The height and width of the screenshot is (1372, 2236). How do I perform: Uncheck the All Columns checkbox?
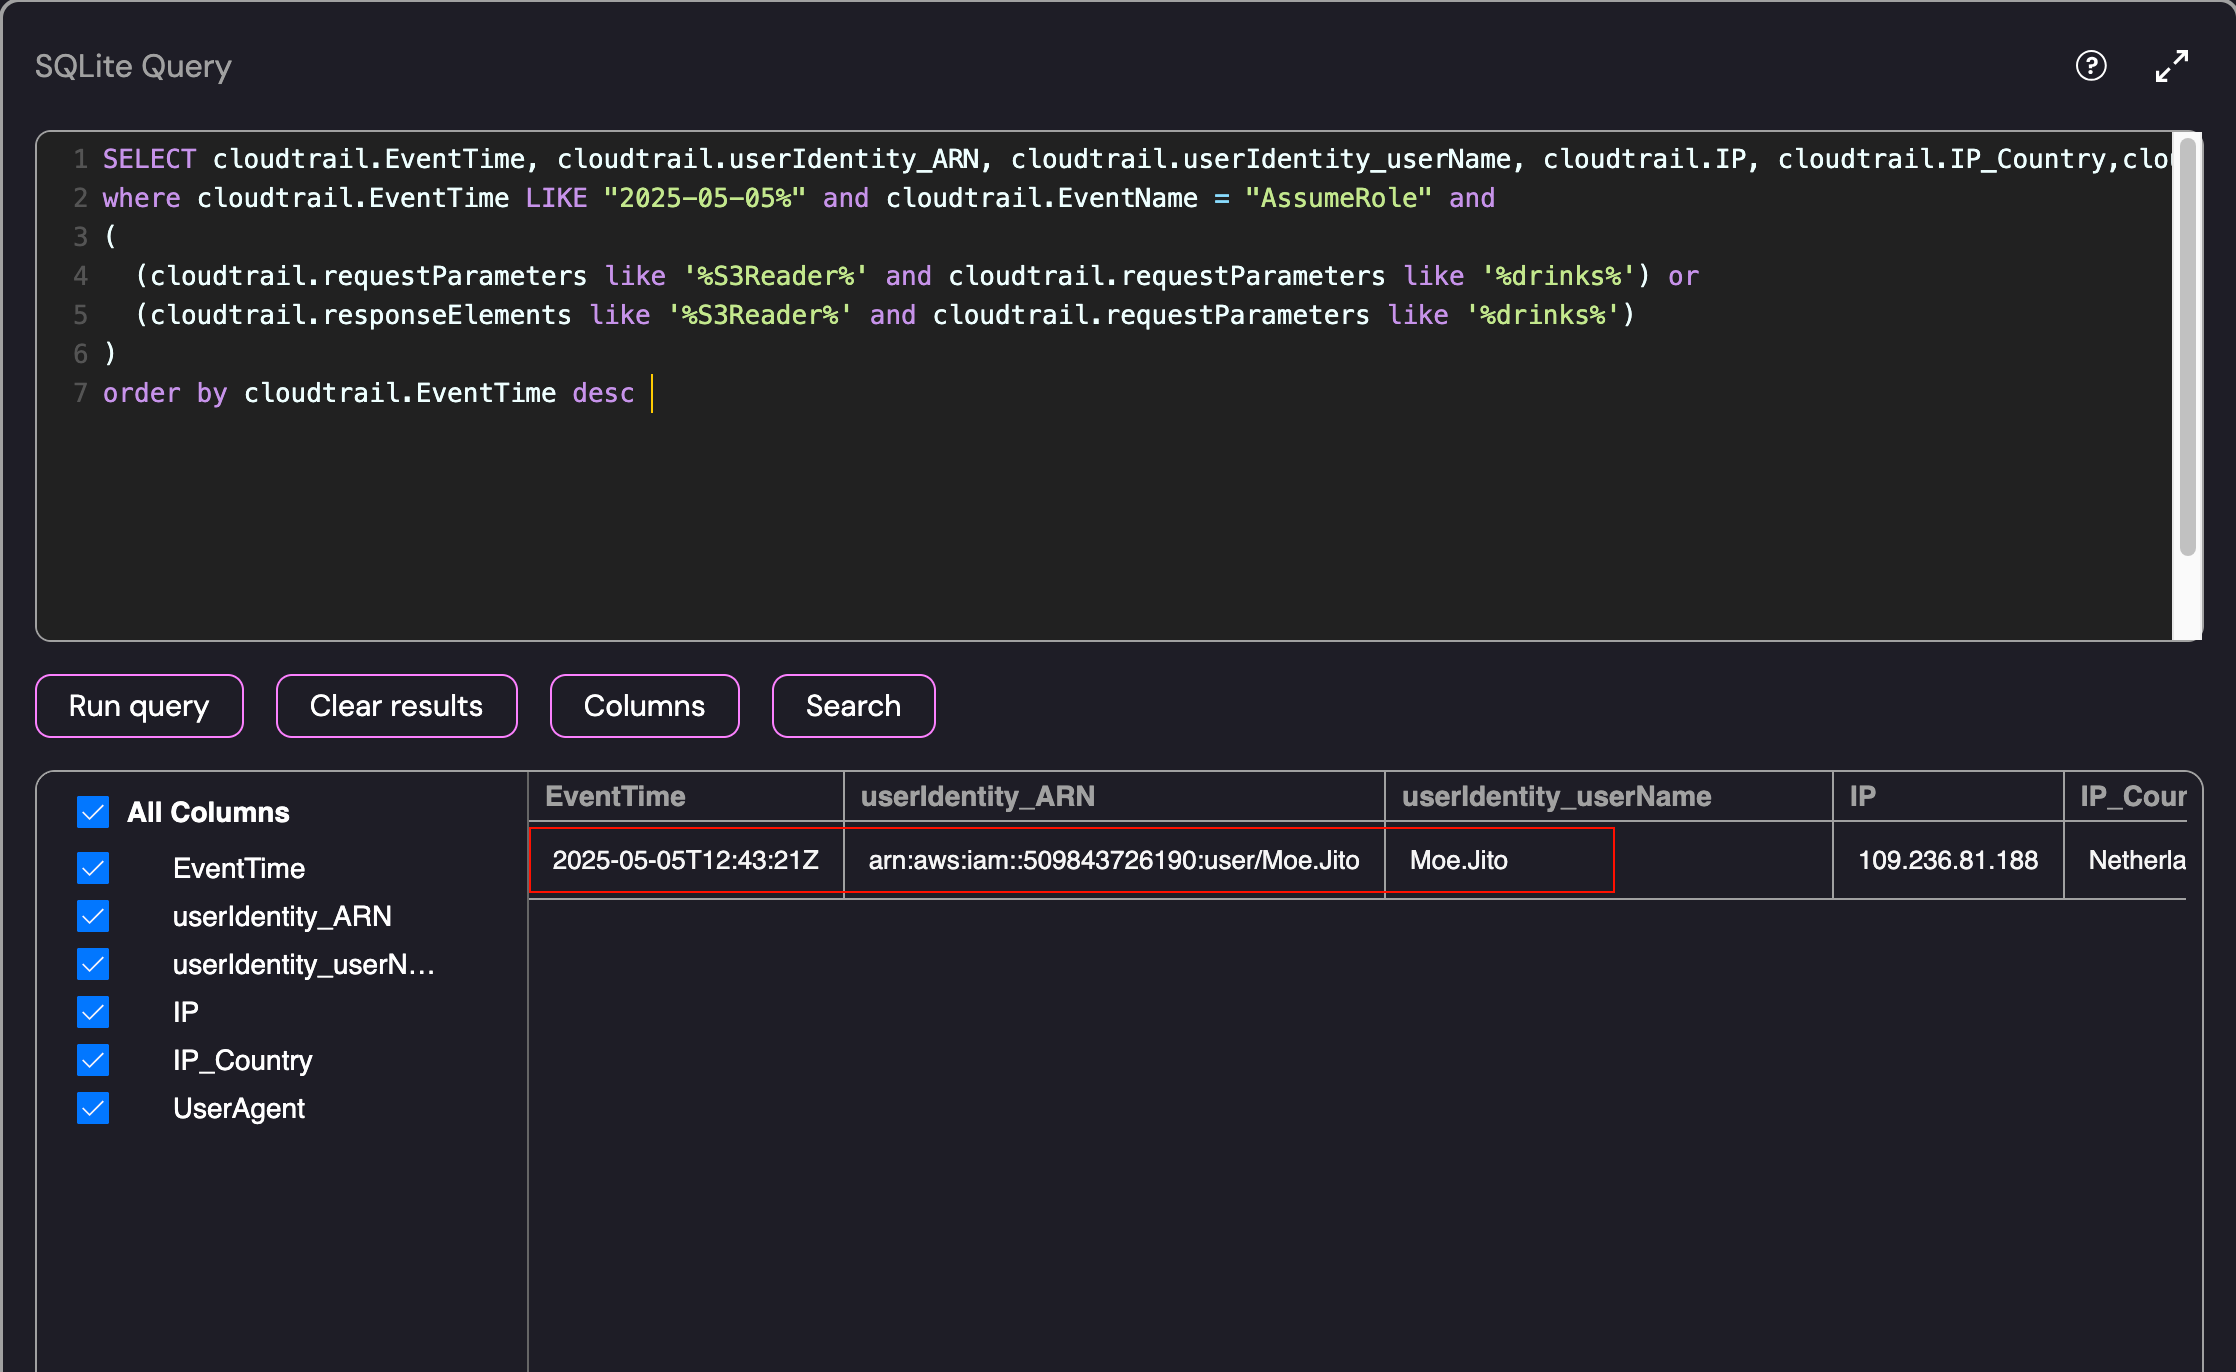(93, 812)
